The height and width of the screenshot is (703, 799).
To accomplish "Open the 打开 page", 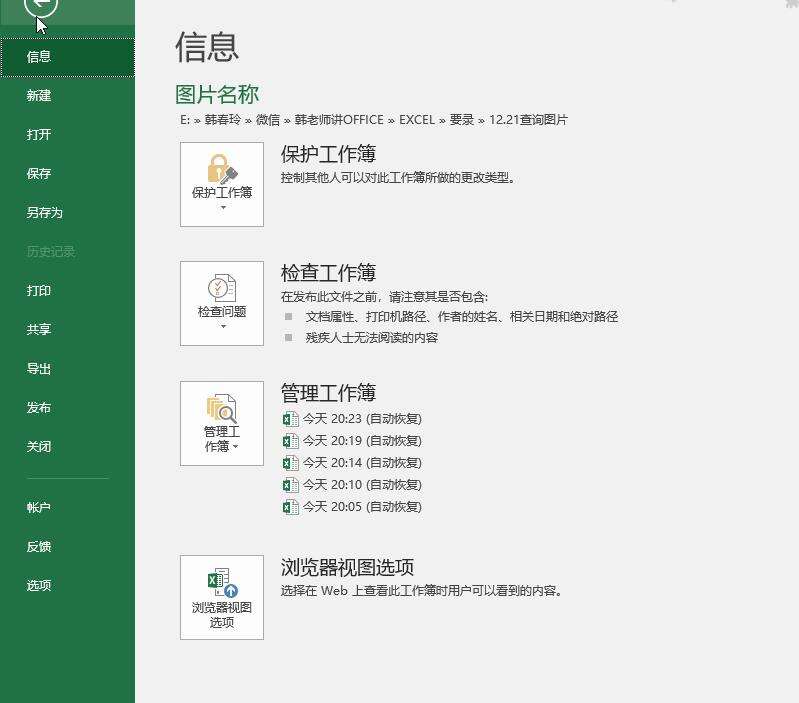I will (x=39, y=134).
